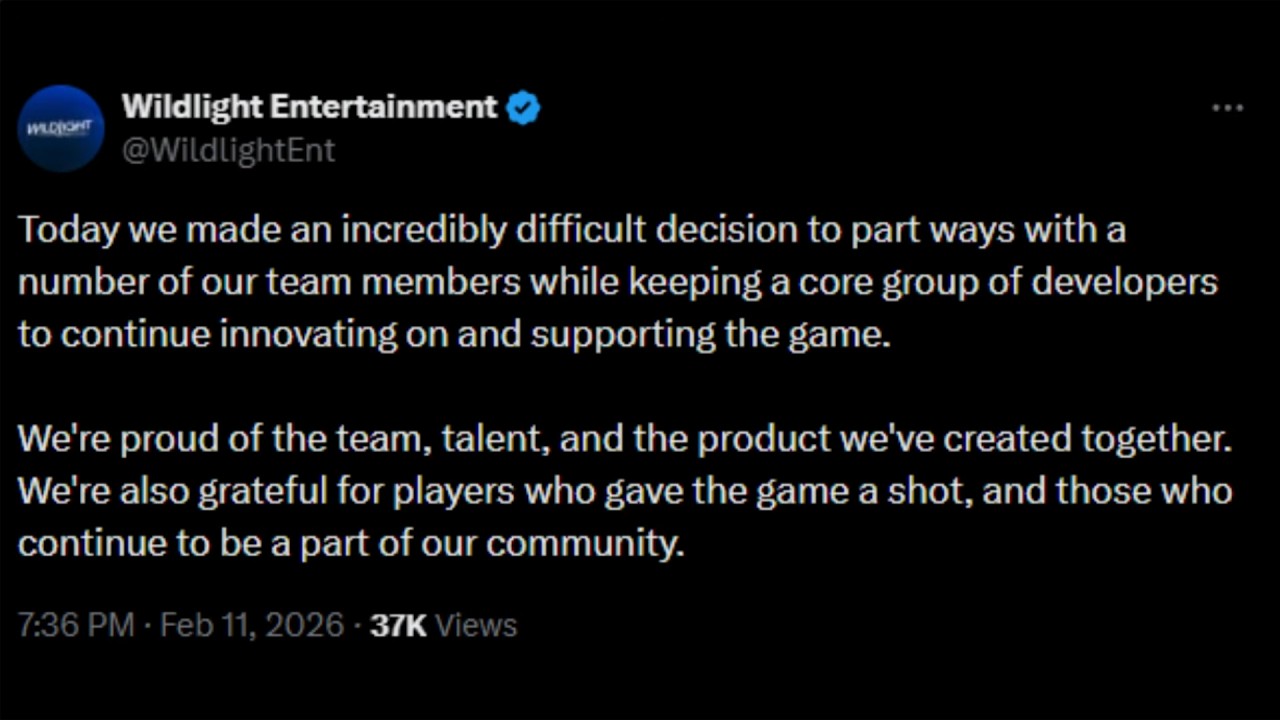This screenshot has height=720, width=1280.
Task: Open the 37K view count number
Action: [x=398, y=625]
